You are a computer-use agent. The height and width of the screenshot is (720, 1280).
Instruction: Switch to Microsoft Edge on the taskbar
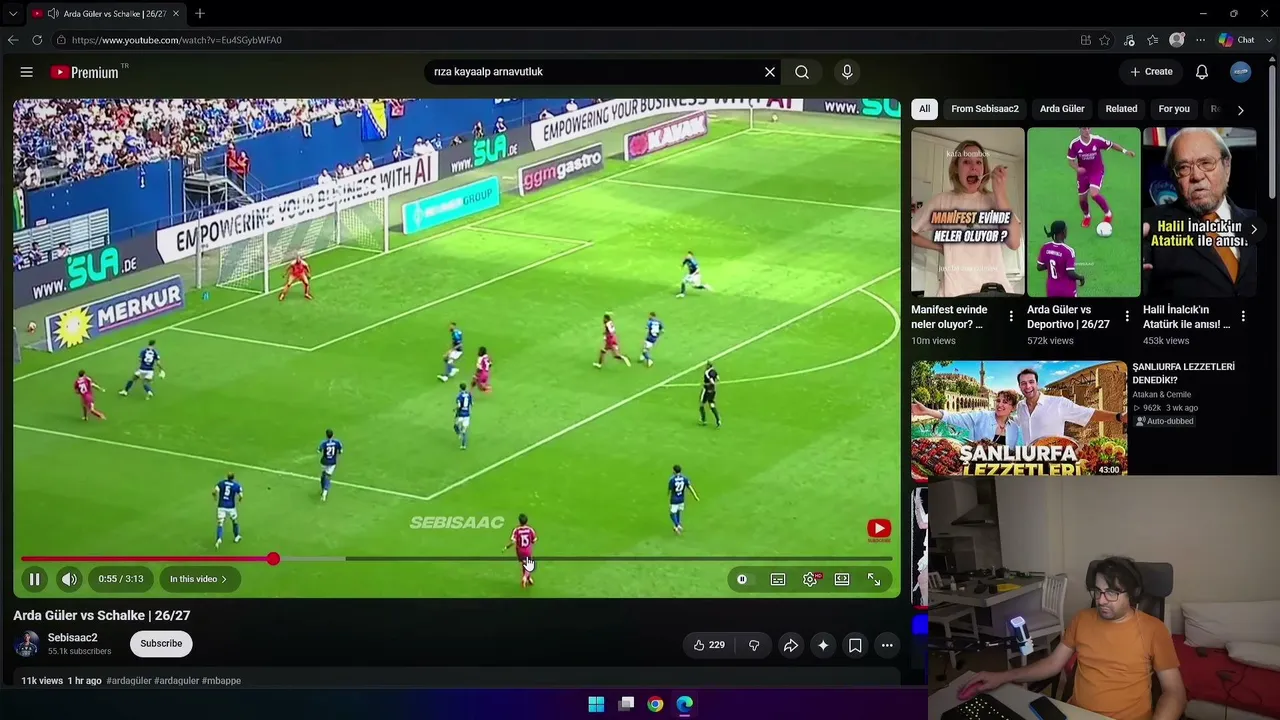coord(685,704)
